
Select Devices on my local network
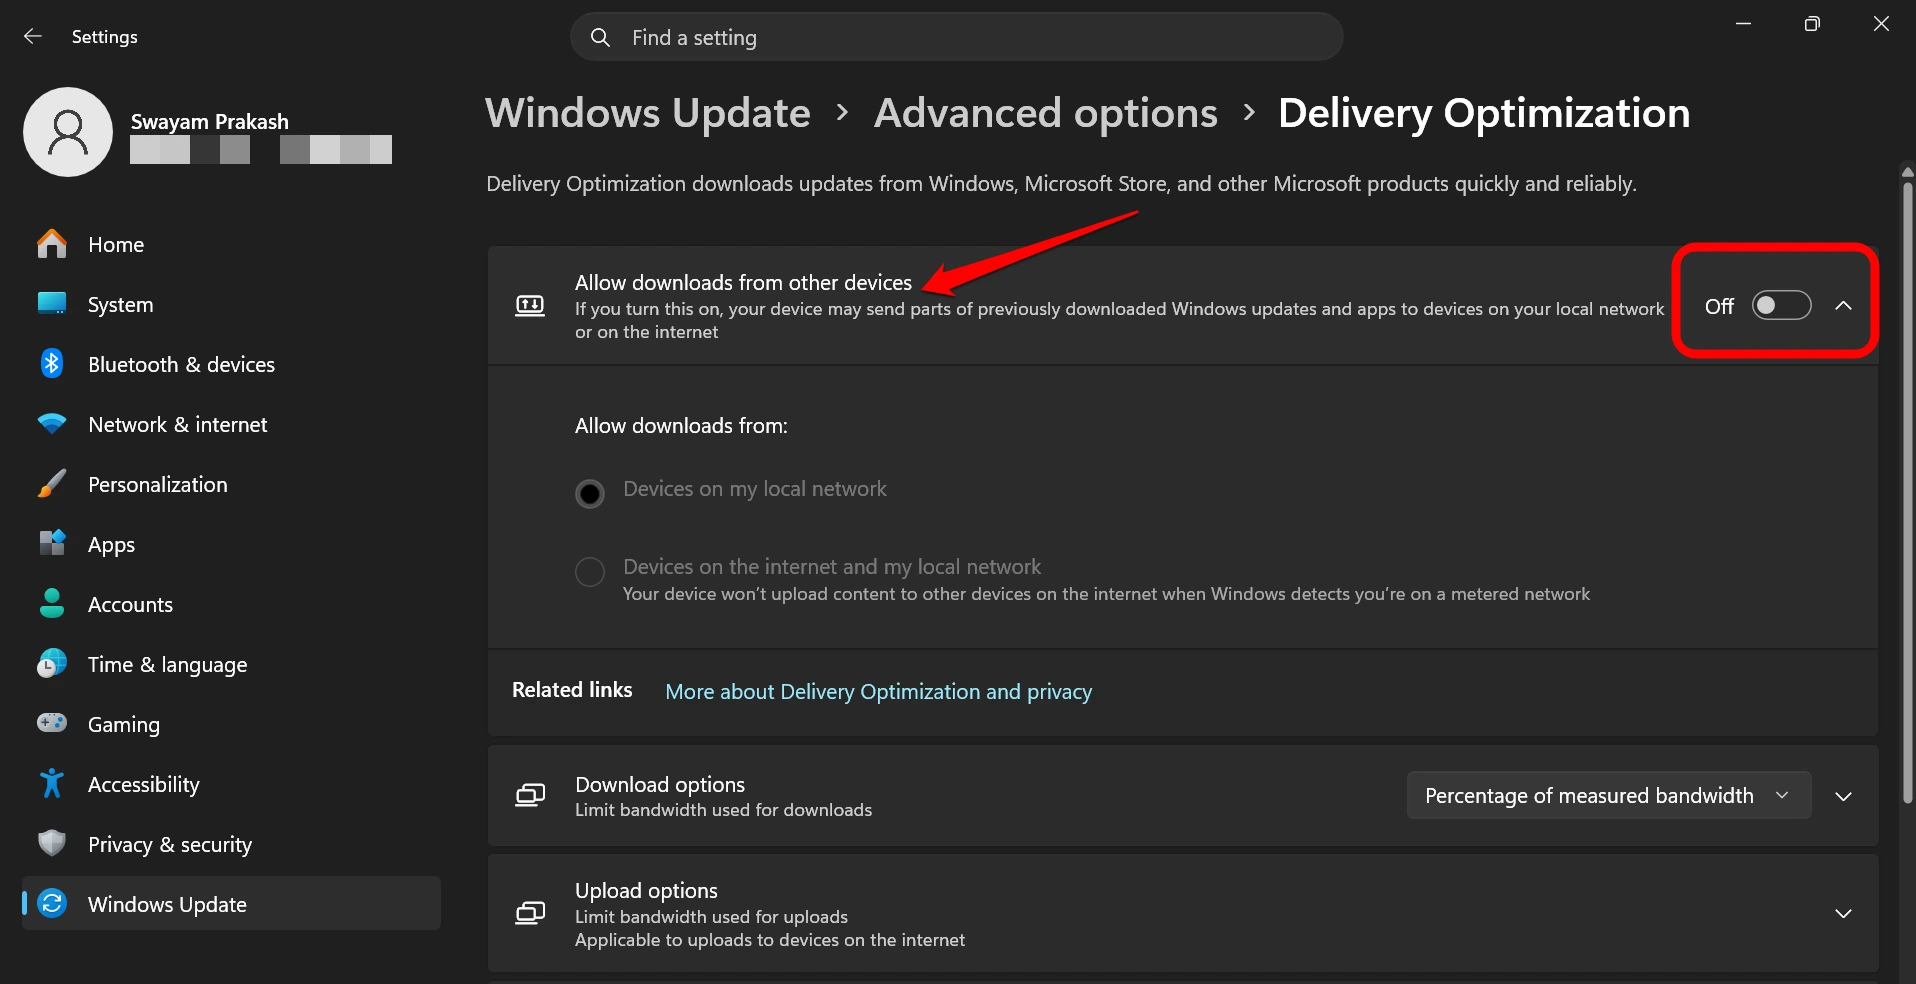click(590, 492)
